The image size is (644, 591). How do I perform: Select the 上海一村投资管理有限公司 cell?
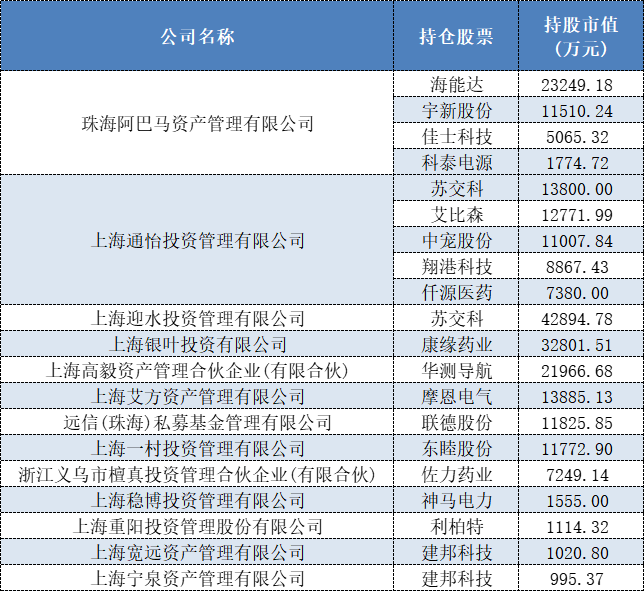click(x=197, y=448)
